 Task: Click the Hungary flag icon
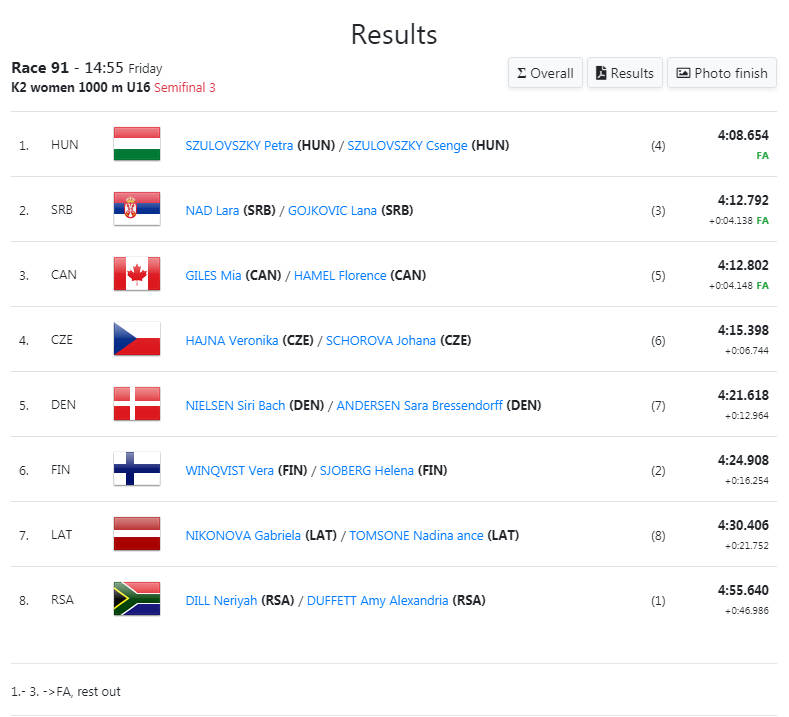pyautogui.click(x=137, y=144)
